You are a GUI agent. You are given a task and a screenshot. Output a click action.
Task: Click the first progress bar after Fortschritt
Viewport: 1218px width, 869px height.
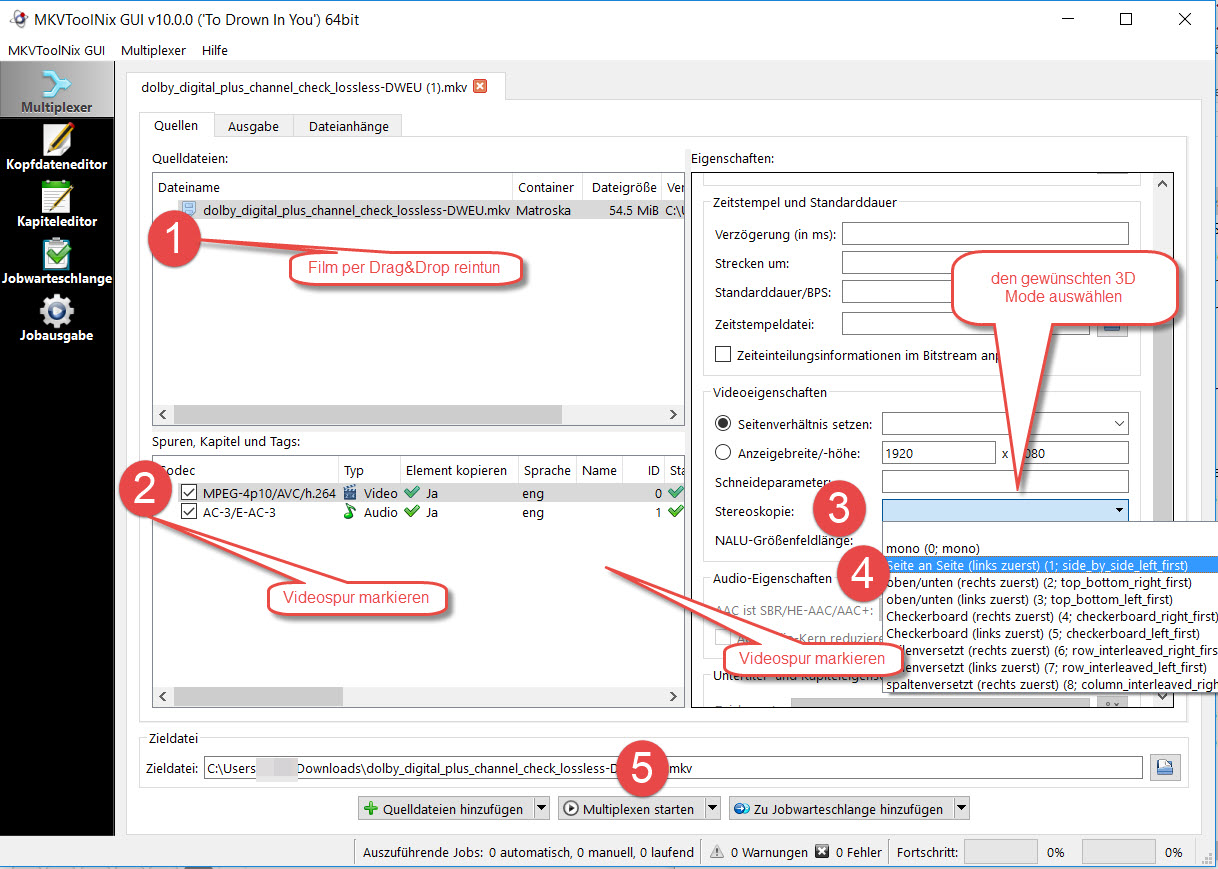1001,853
